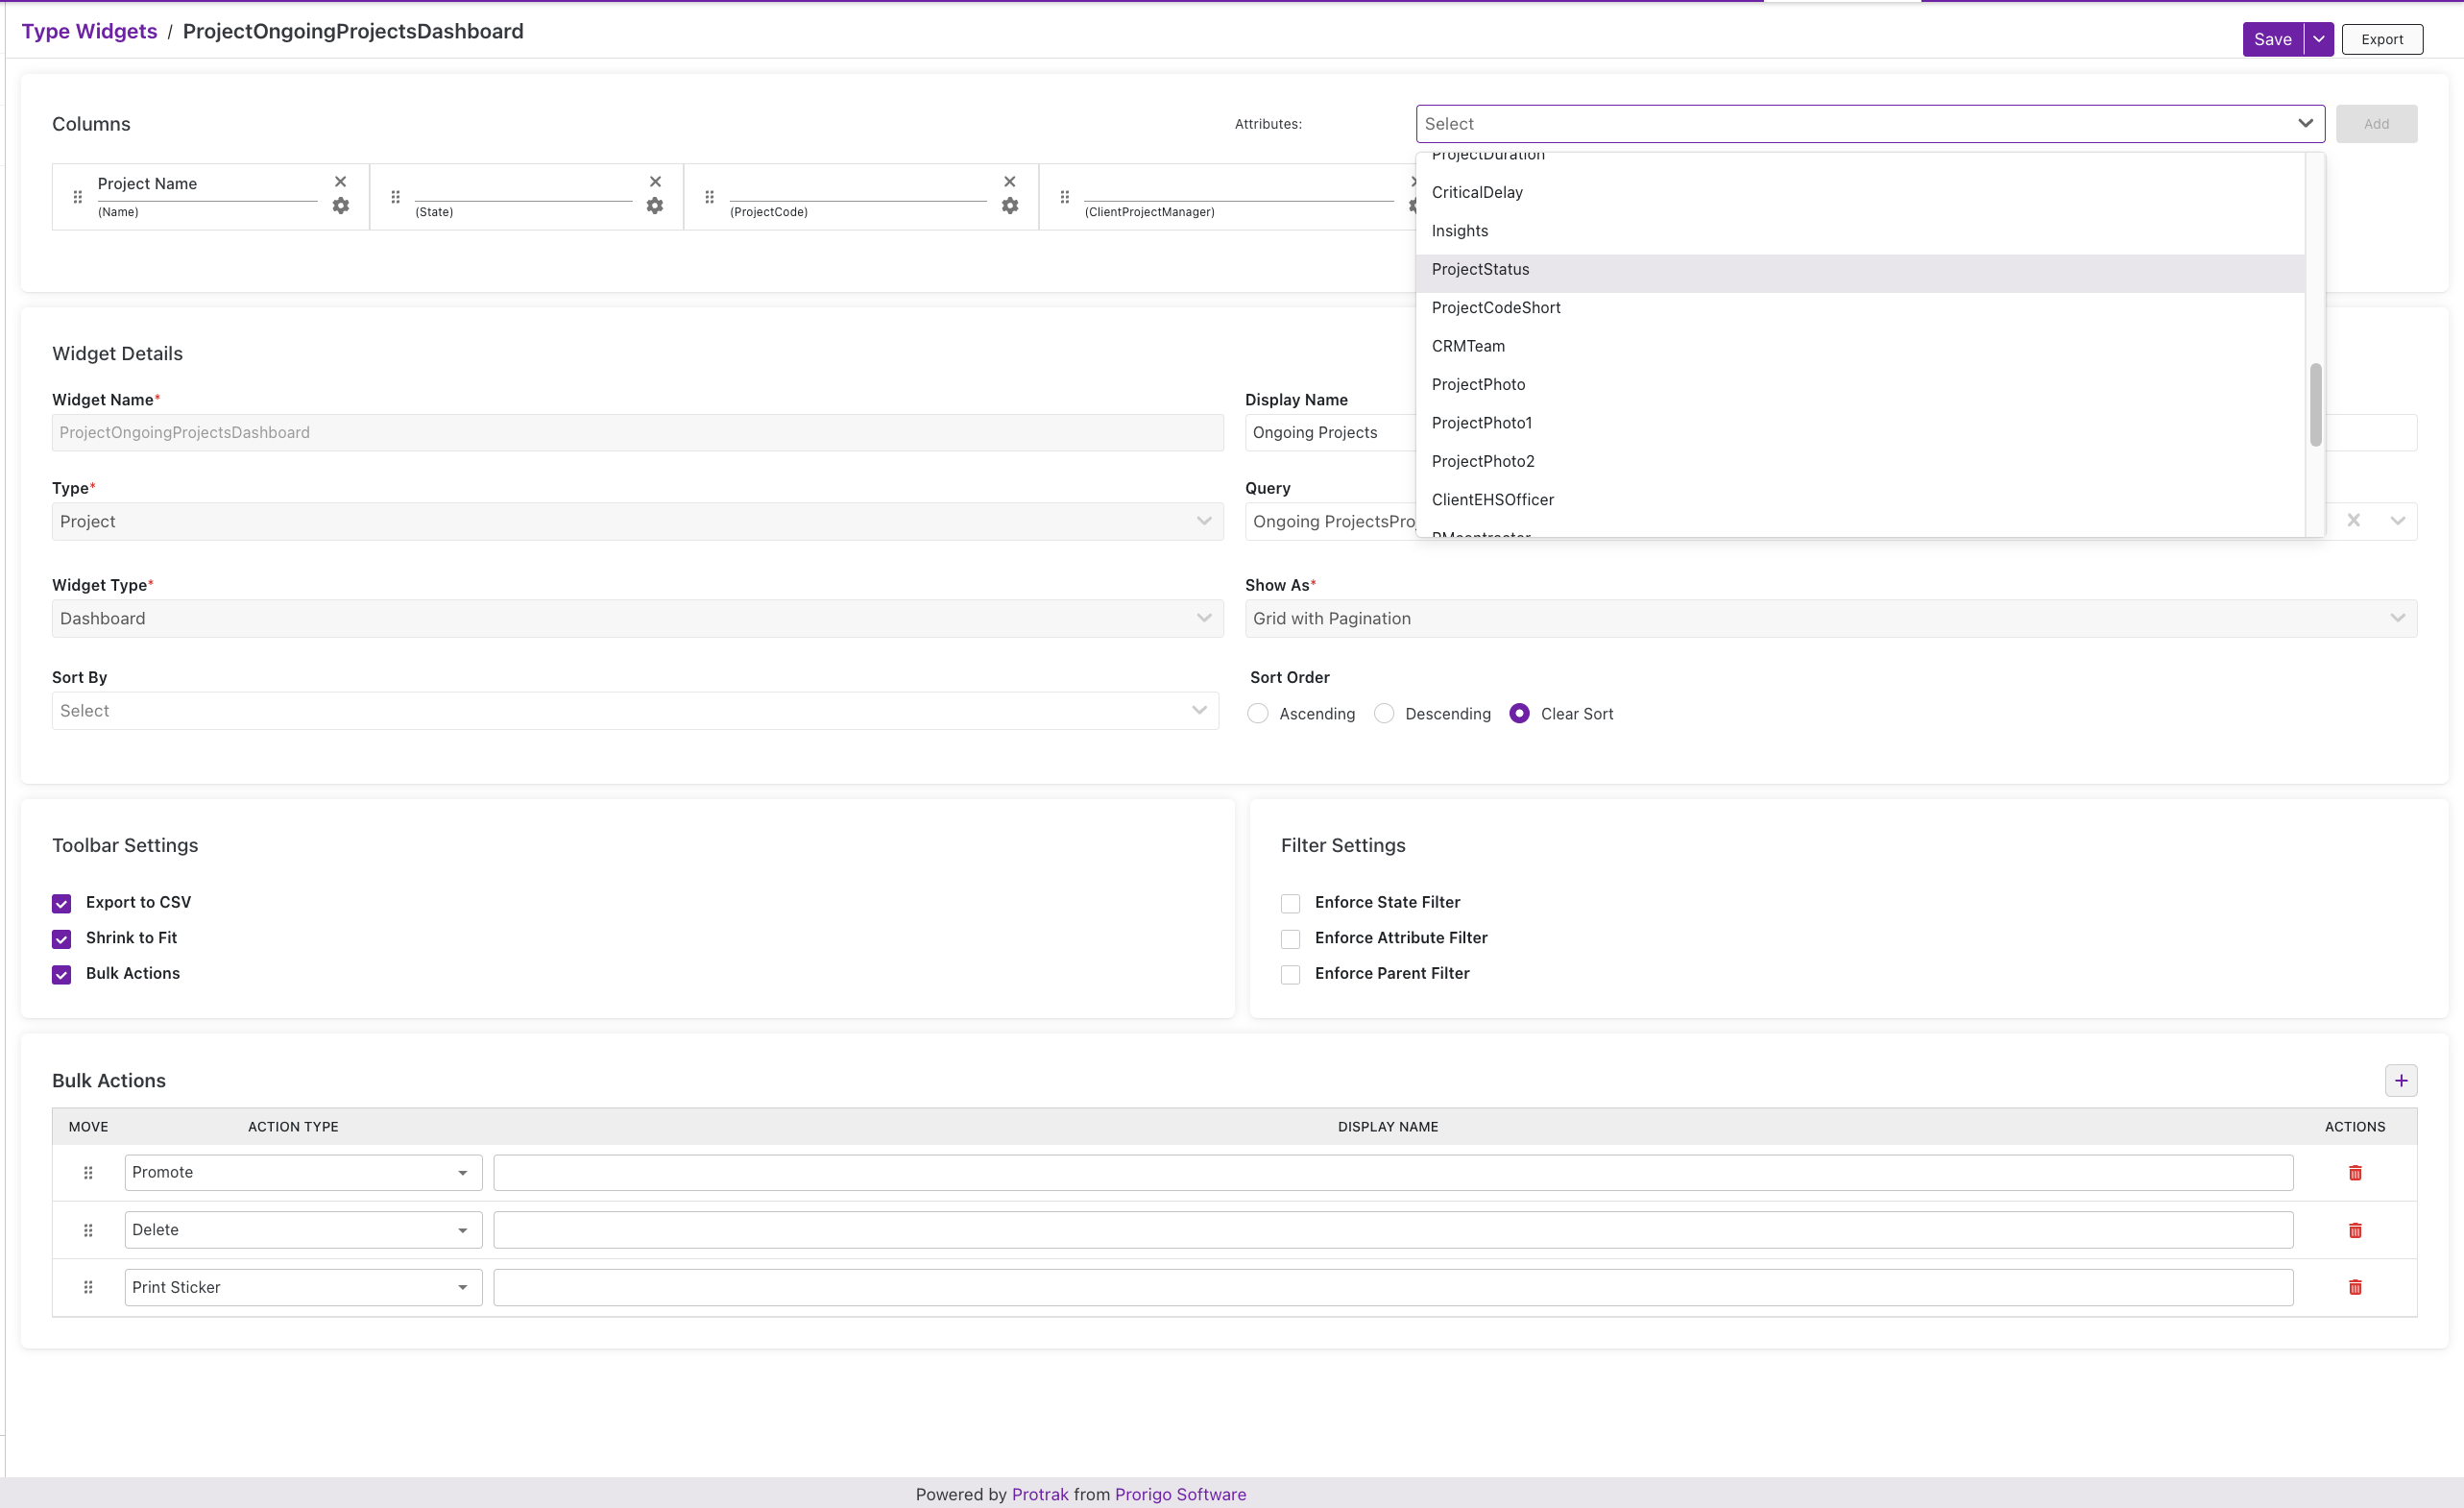Screen dimensions: 2464x1508
Task: Grab the drag handle of State column
Action: pos(395,197)
